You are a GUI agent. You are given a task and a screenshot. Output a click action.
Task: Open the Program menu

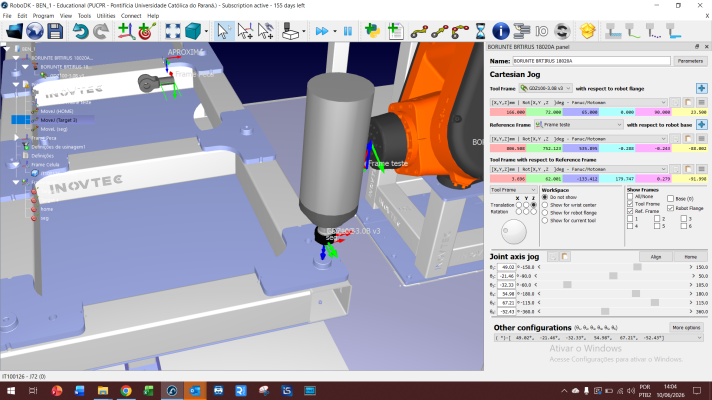(x=43, y=15)
